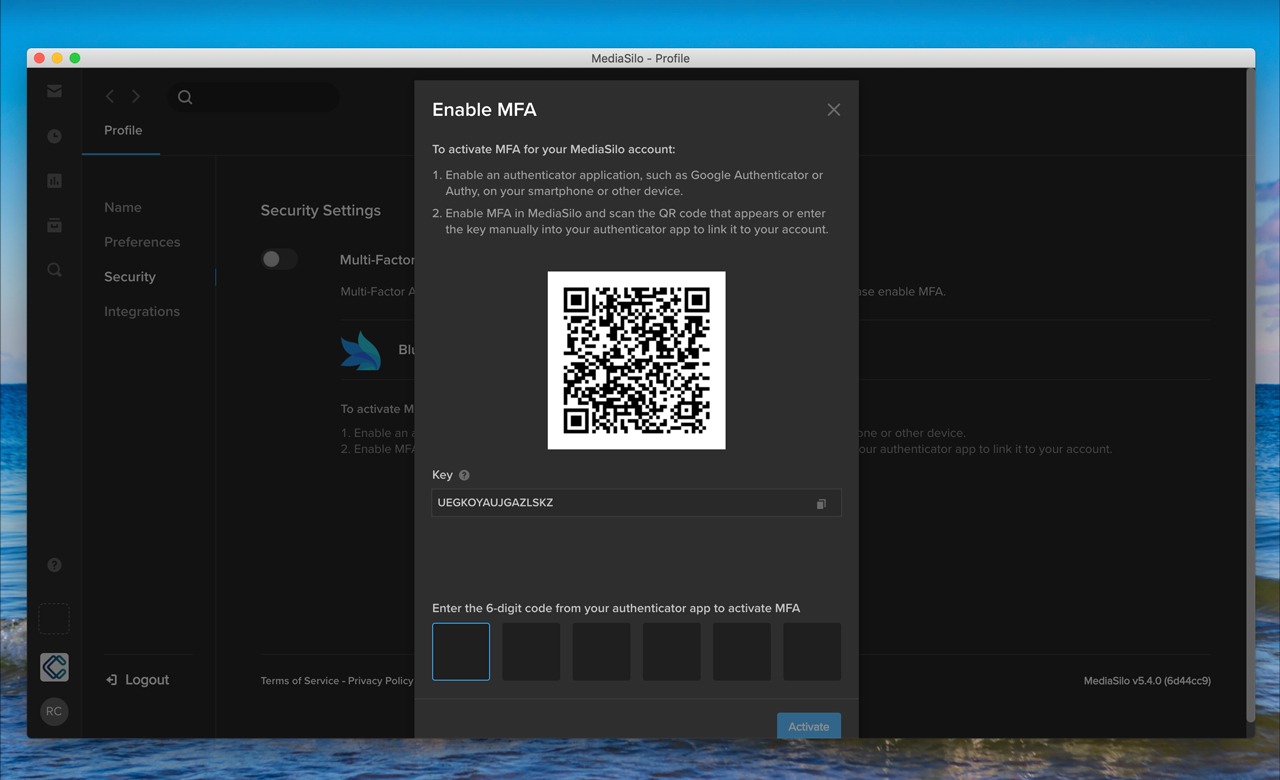Focus the fifth 6-digit code box
Viewport: 1280px width, 780px height.
[x=741, y=652]
